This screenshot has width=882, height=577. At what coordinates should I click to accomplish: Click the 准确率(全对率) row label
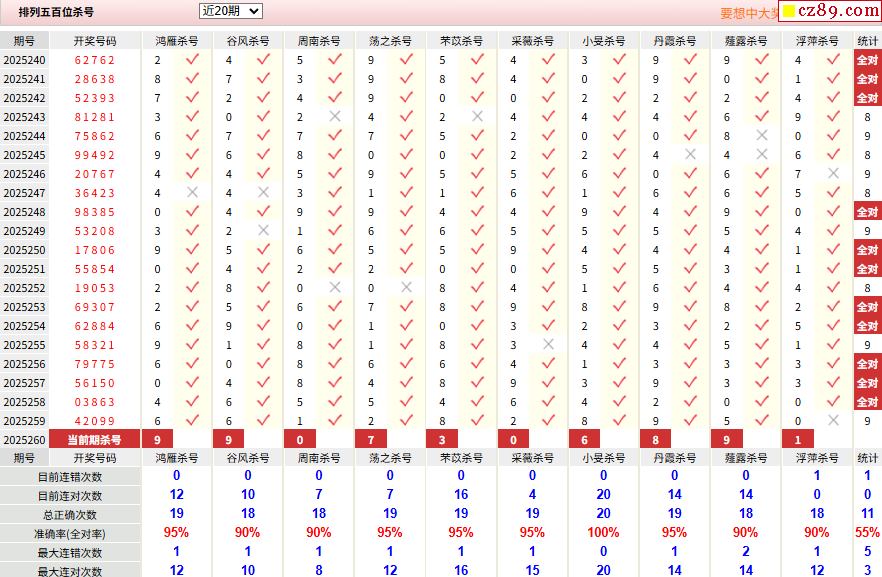(x=70, y=534)
